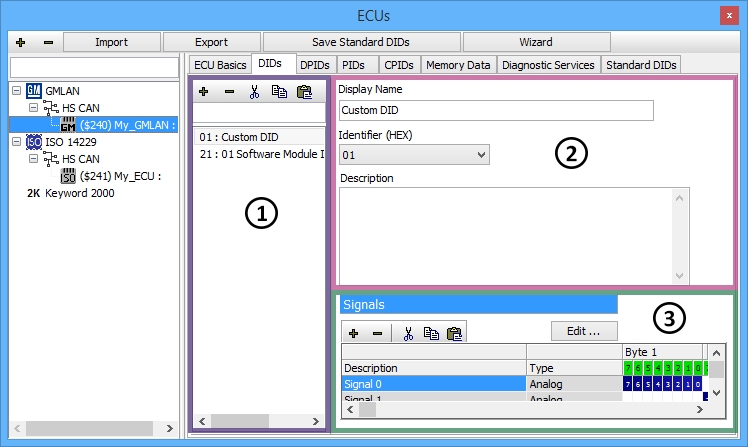Click the Import button
This screenshot has width=748, height=447.
coord(111,42)
